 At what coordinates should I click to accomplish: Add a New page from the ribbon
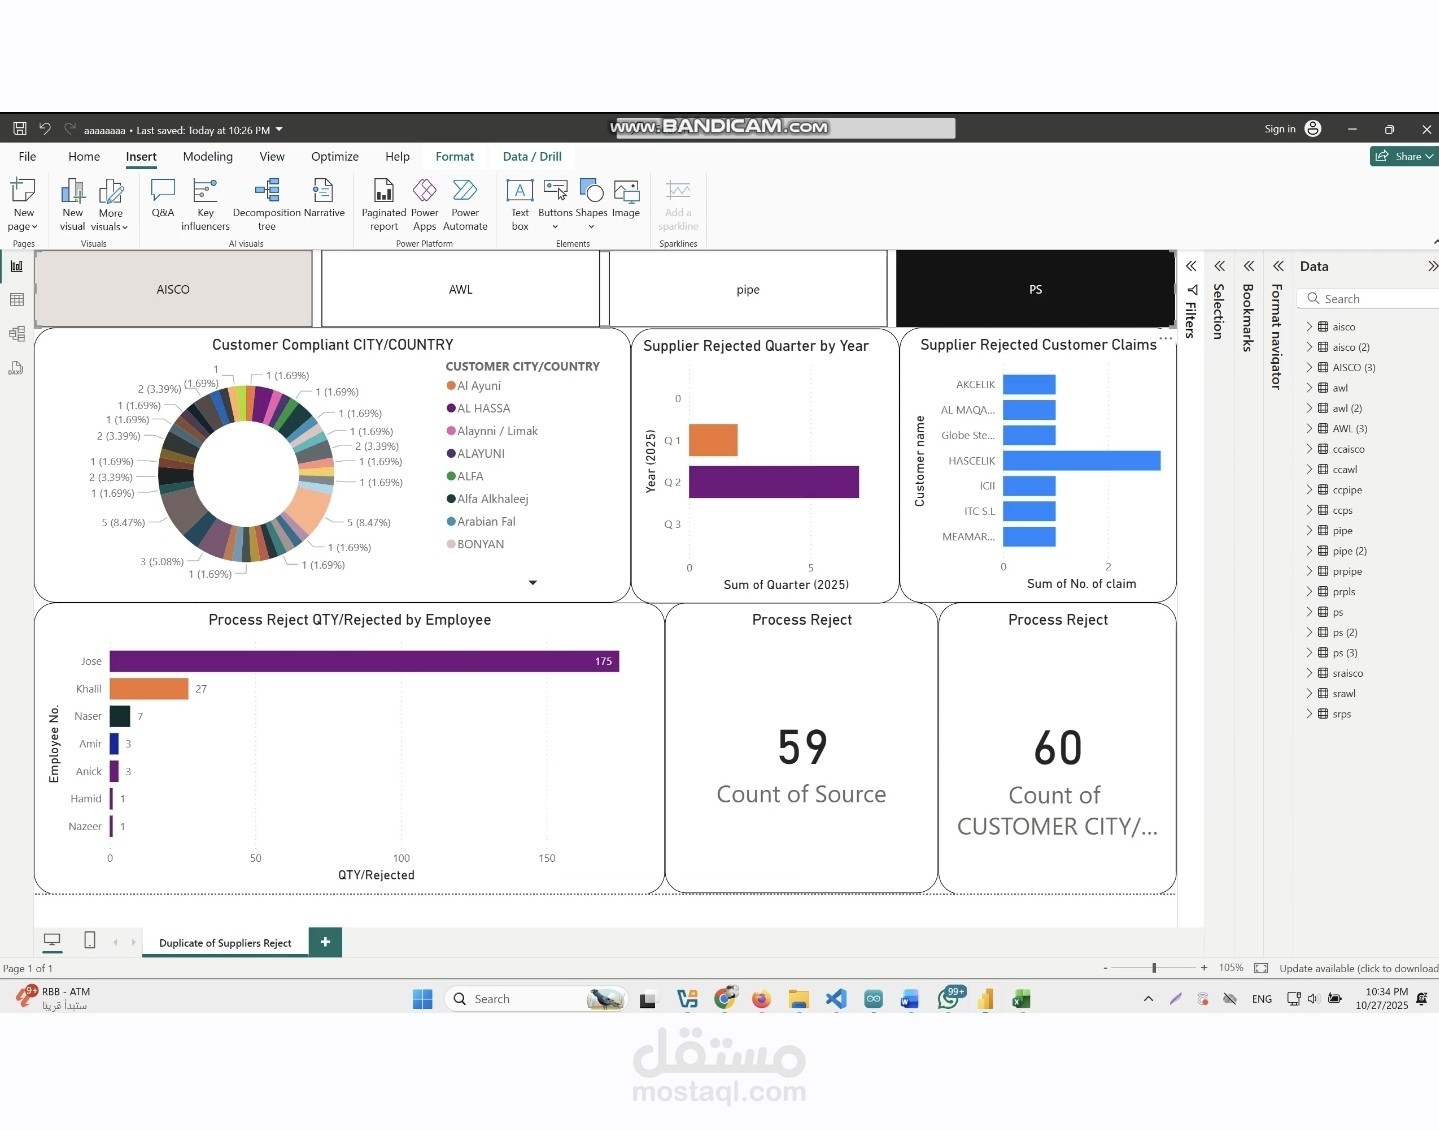tap(23, 204)
